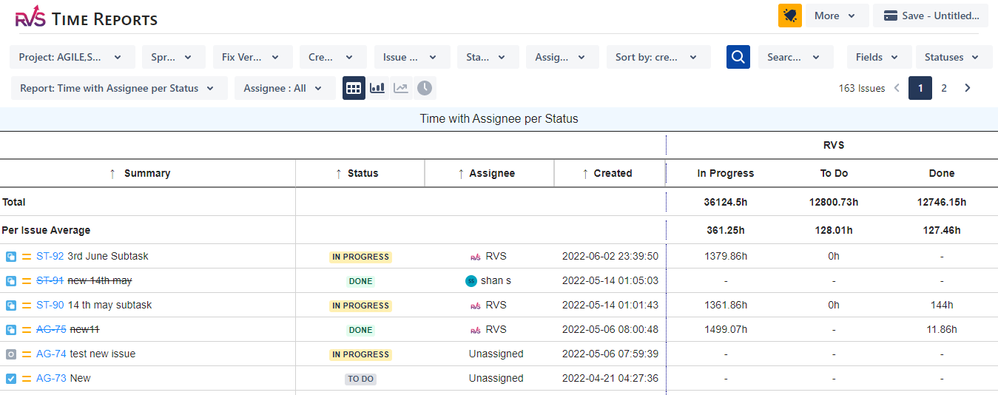Click In Progress column header
The height and width of the screenshot is (395, 998).
(x=726, y=173)
